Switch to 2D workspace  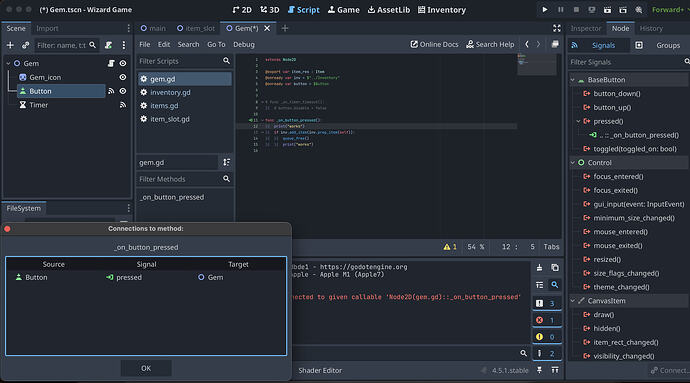point(242,10)
